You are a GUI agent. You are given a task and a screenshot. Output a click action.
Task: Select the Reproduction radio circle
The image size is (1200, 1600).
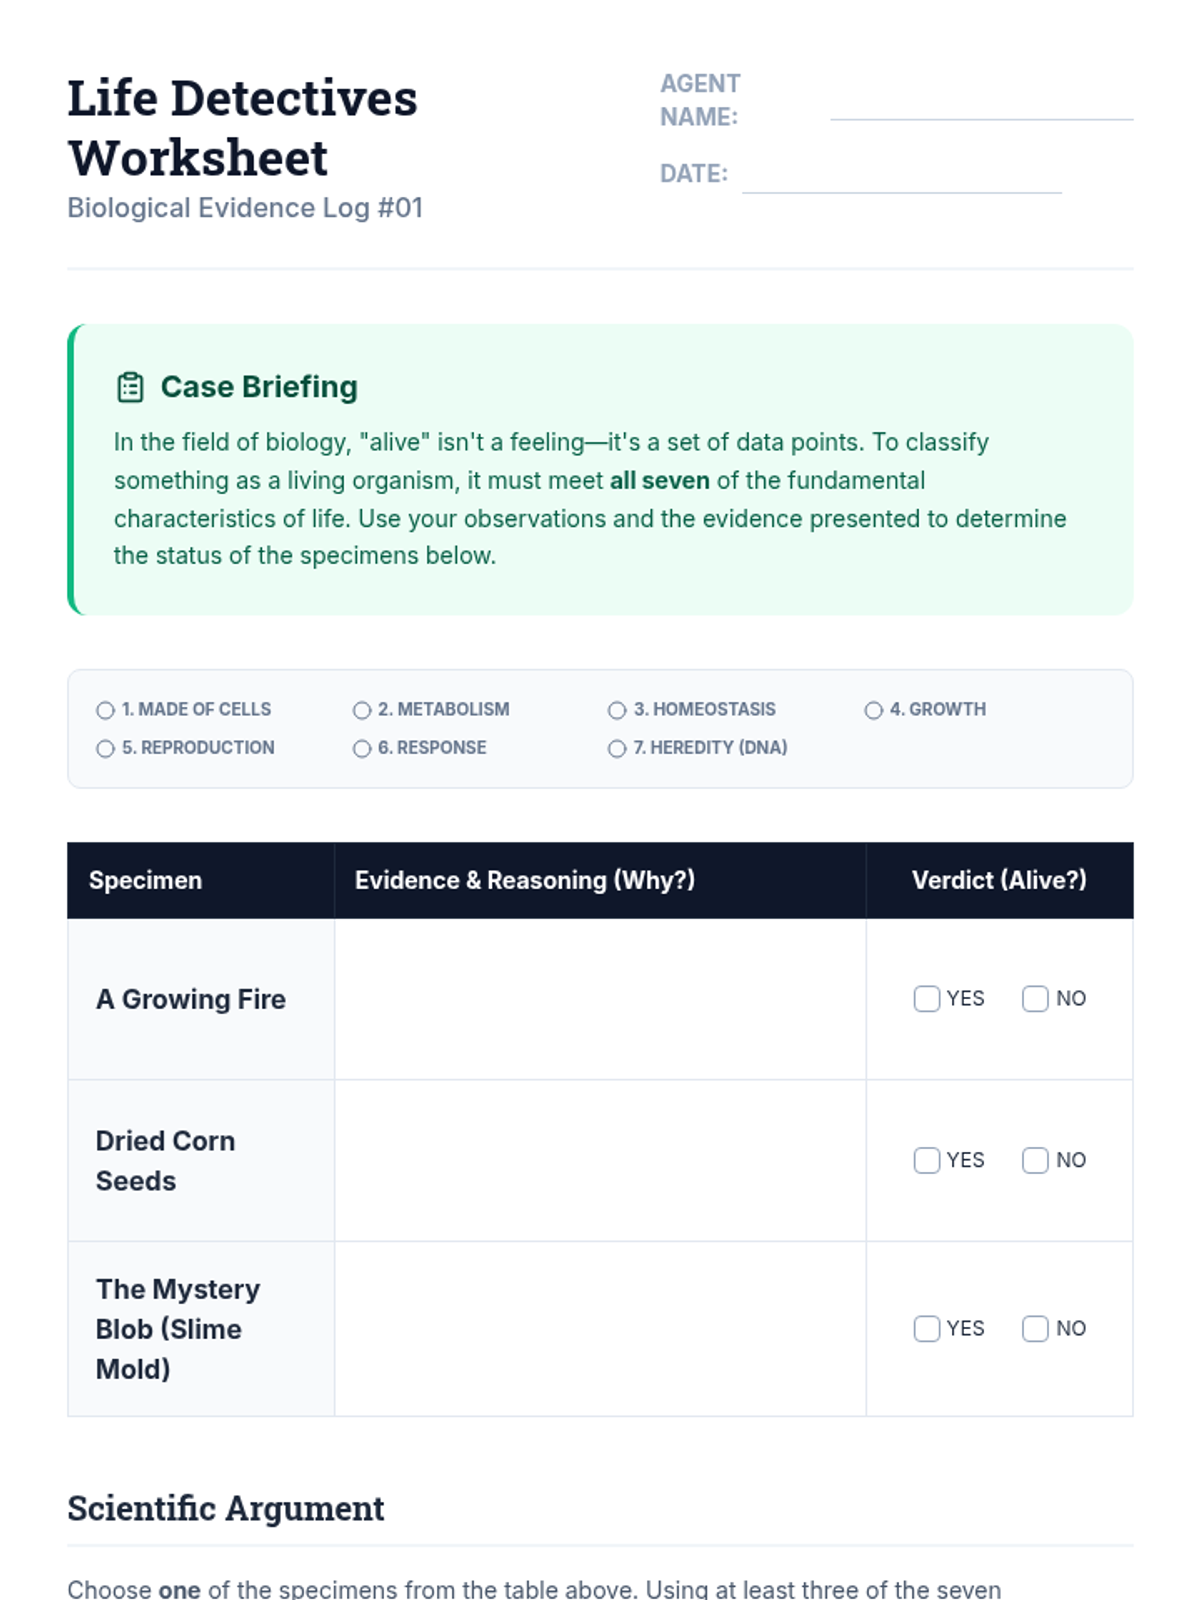[105, 748]
